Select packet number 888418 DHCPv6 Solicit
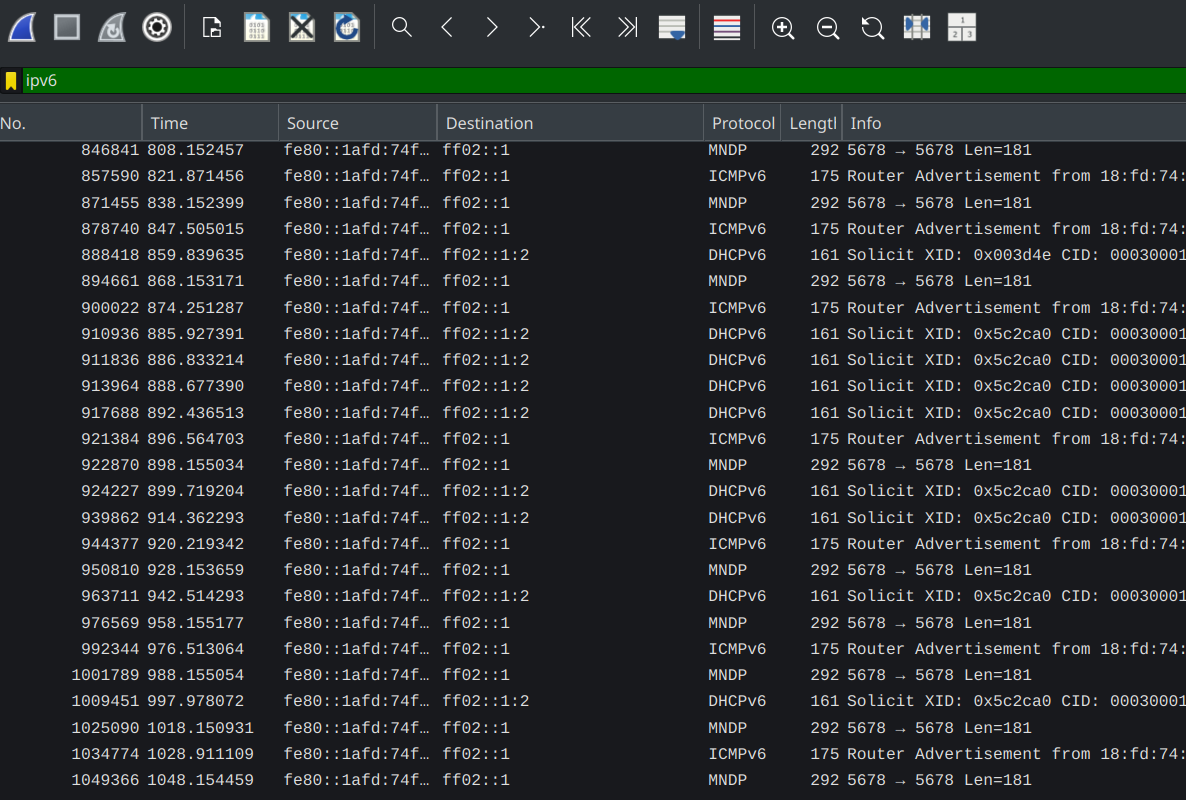1186x800 pixels. 500,255
